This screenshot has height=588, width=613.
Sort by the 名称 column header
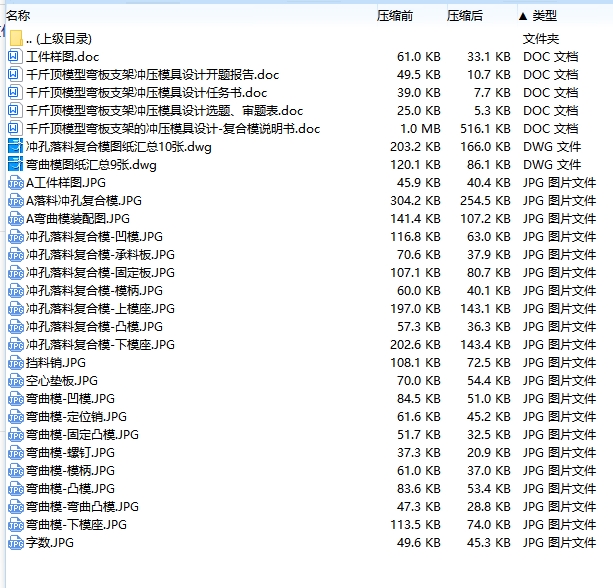coord(18,16)
